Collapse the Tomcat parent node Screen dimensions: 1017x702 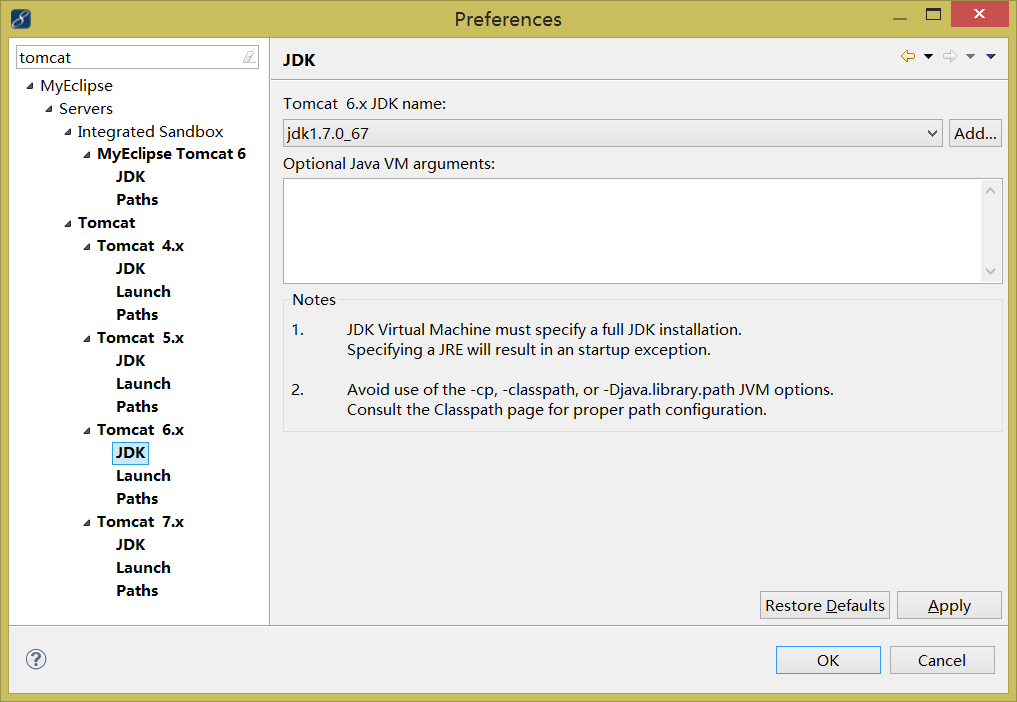pos(68,223)
